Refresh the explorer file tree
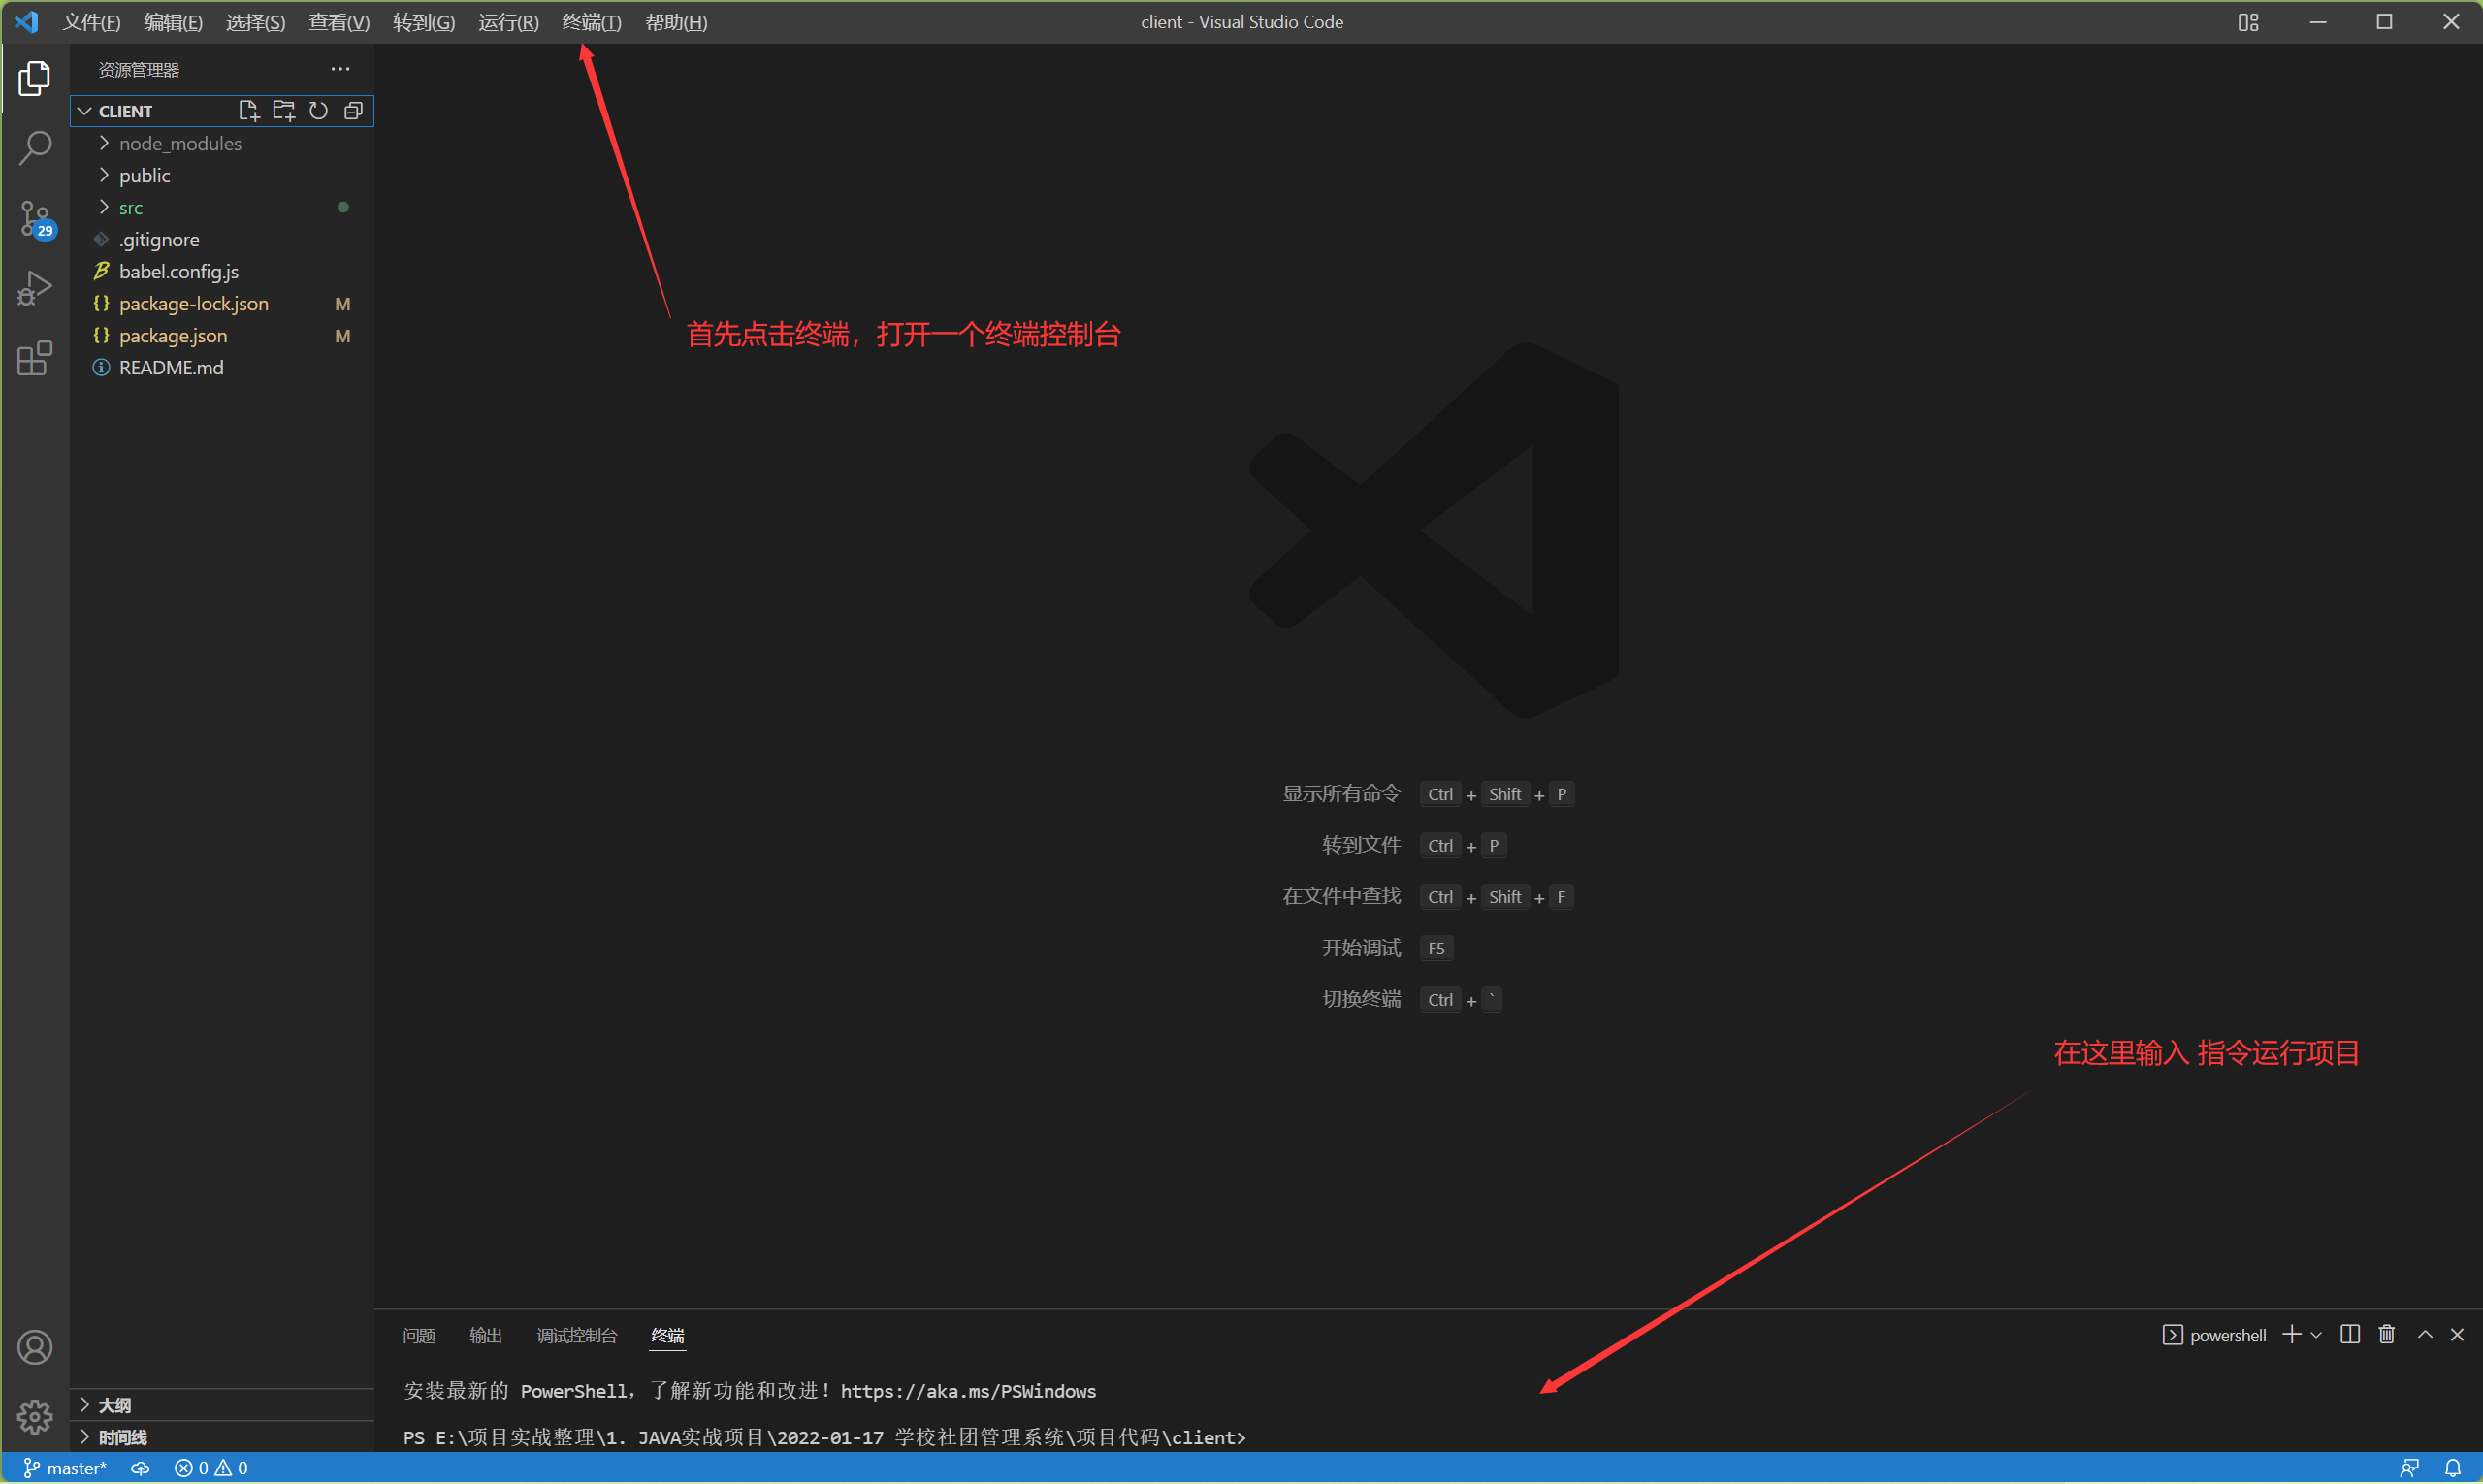This screenshot has height=1484, width=2483. (319, 111)
